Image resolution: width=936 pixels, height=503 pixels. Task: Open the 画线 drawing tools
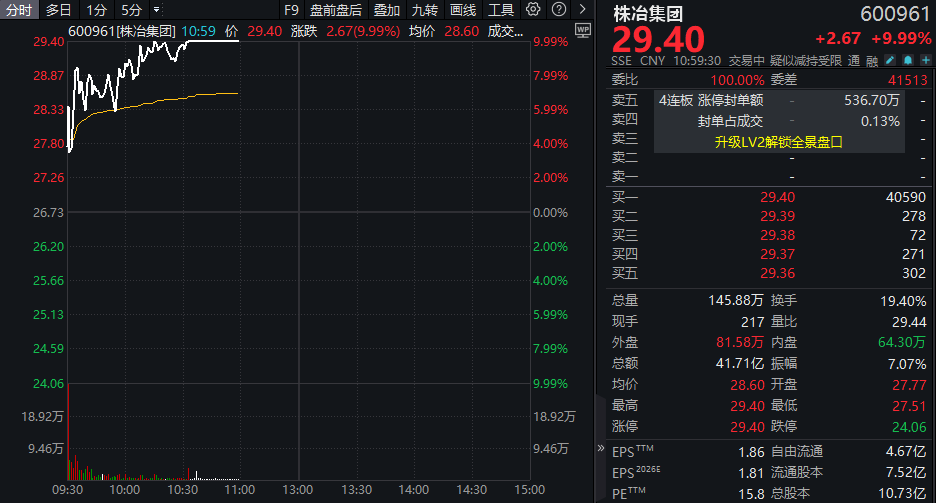coord(463,10)
